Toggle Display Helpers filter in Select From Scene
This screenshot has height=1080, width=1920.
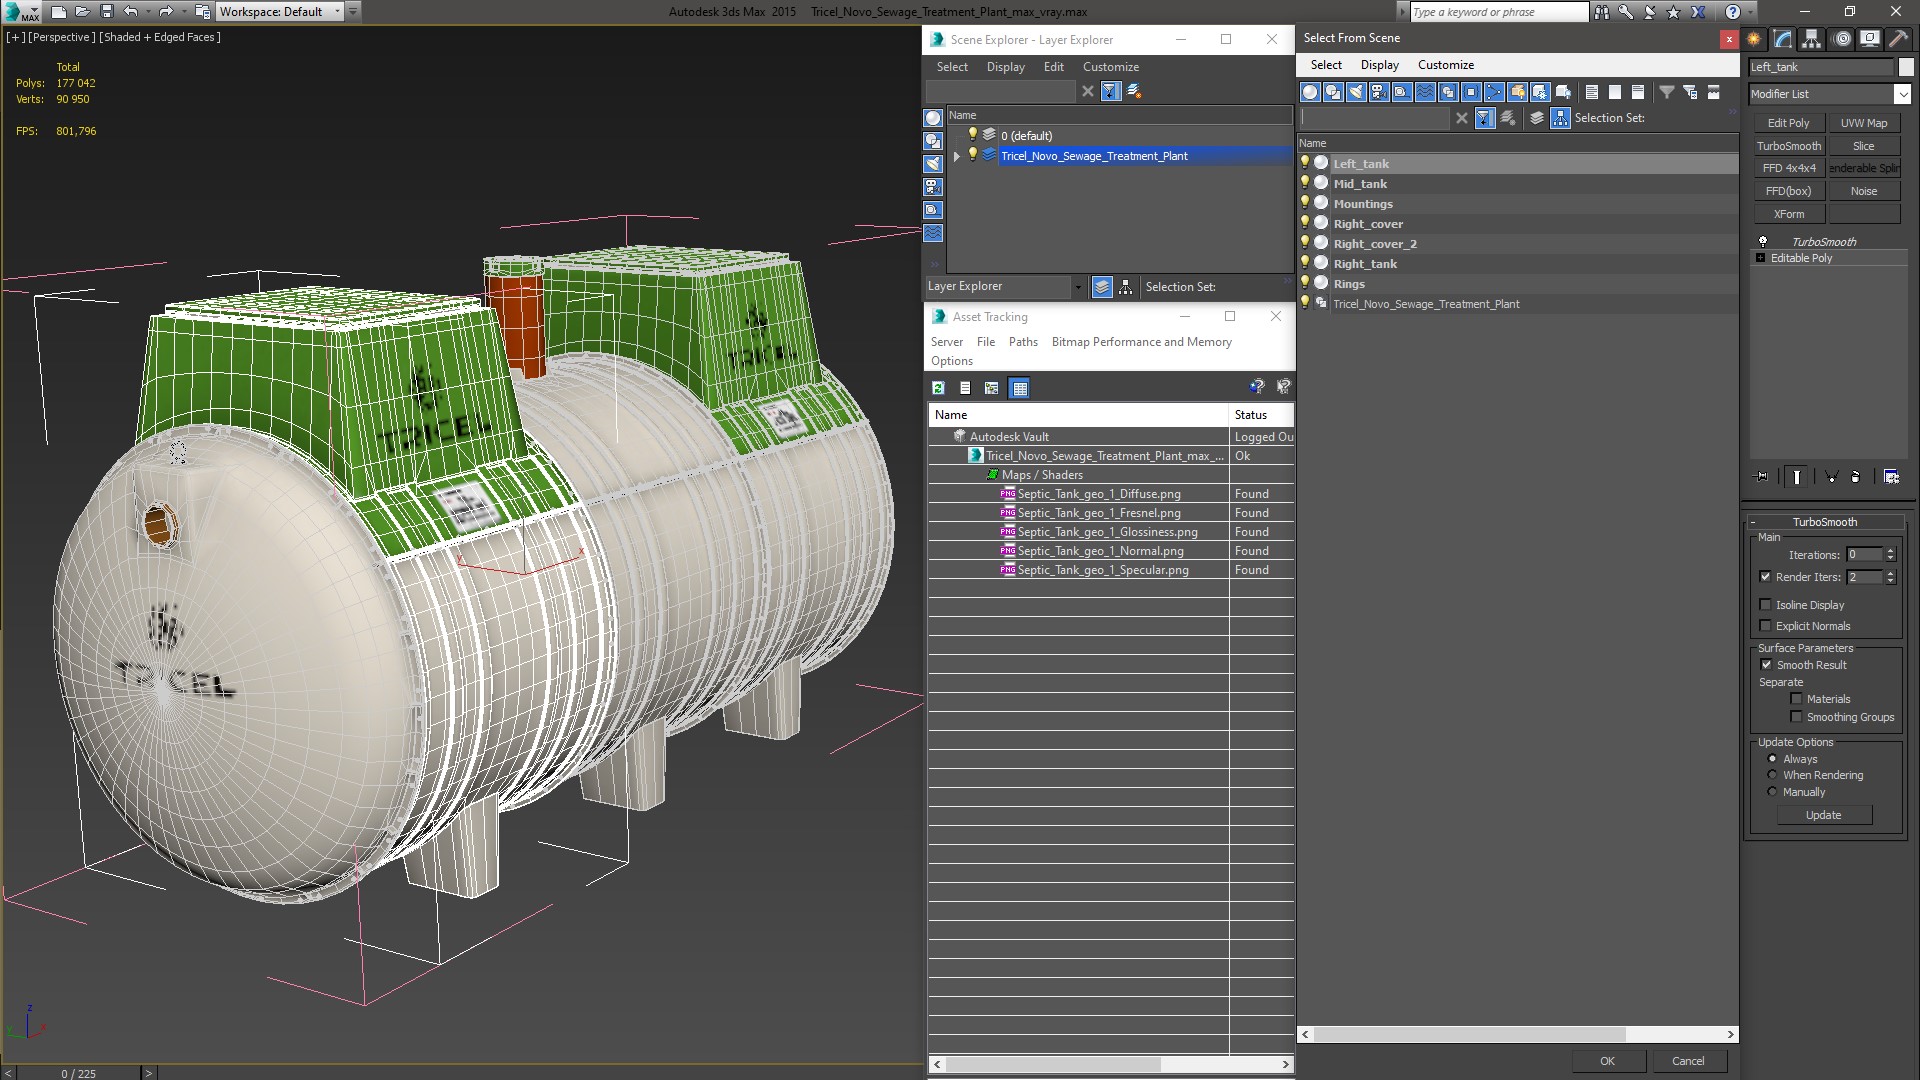pos(1402,92)
